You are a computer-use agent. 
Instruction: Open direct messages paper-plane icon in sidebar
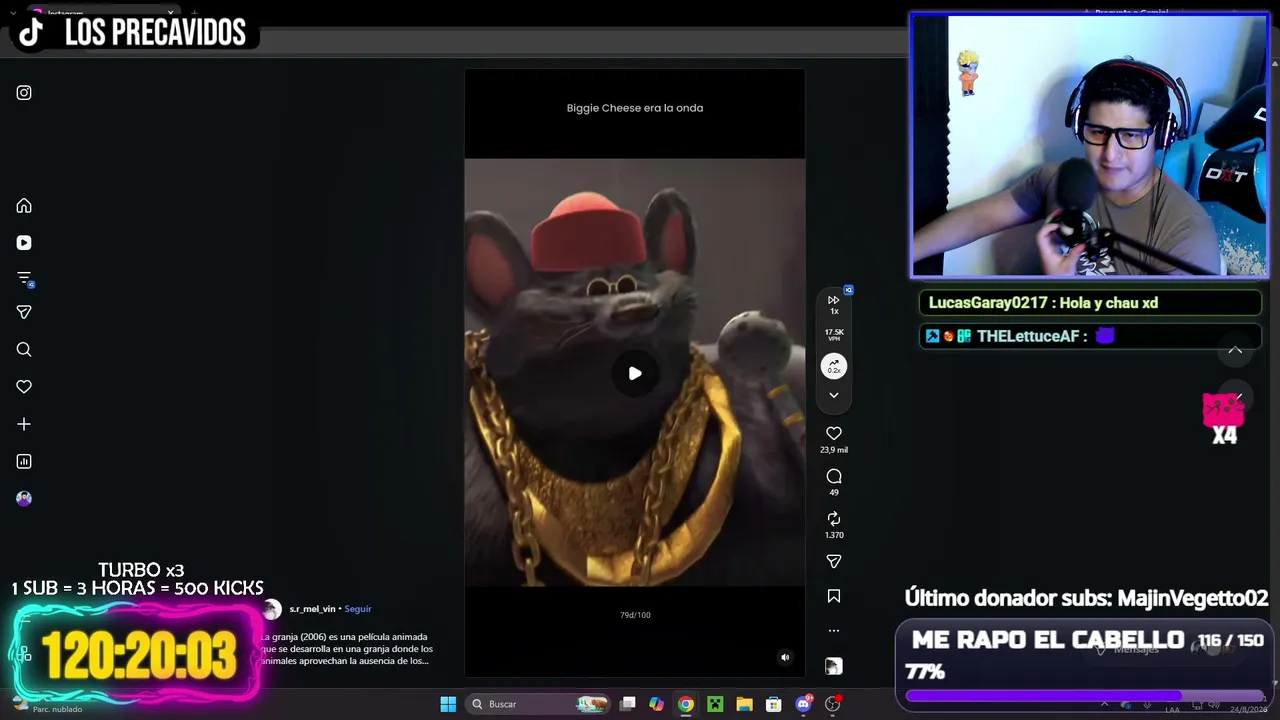(x=24, y=312)
